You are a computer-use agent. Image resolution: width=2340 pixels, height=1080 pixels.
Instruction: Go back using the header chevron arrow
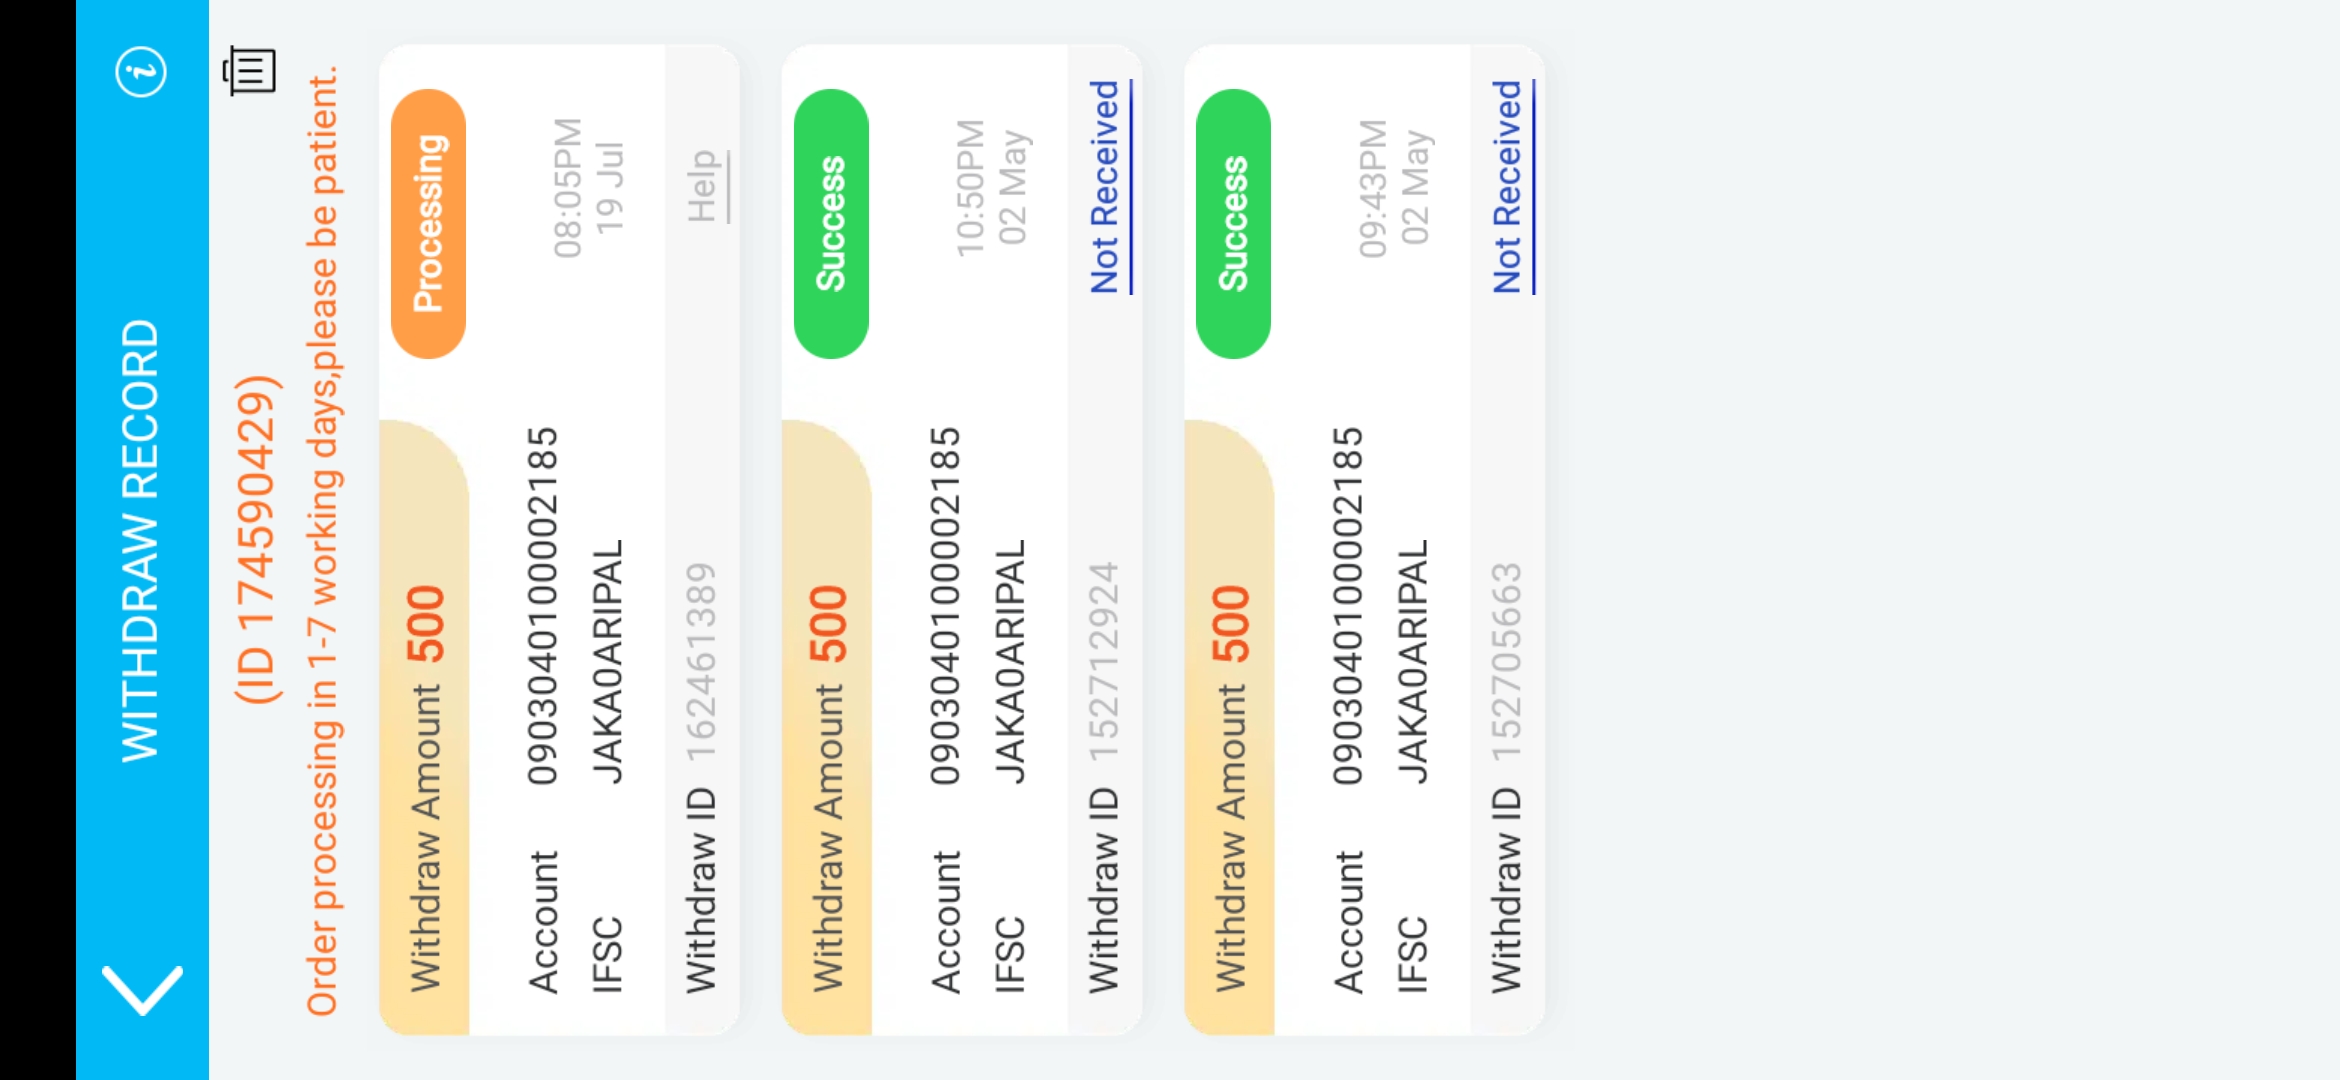tap(142, 989)
